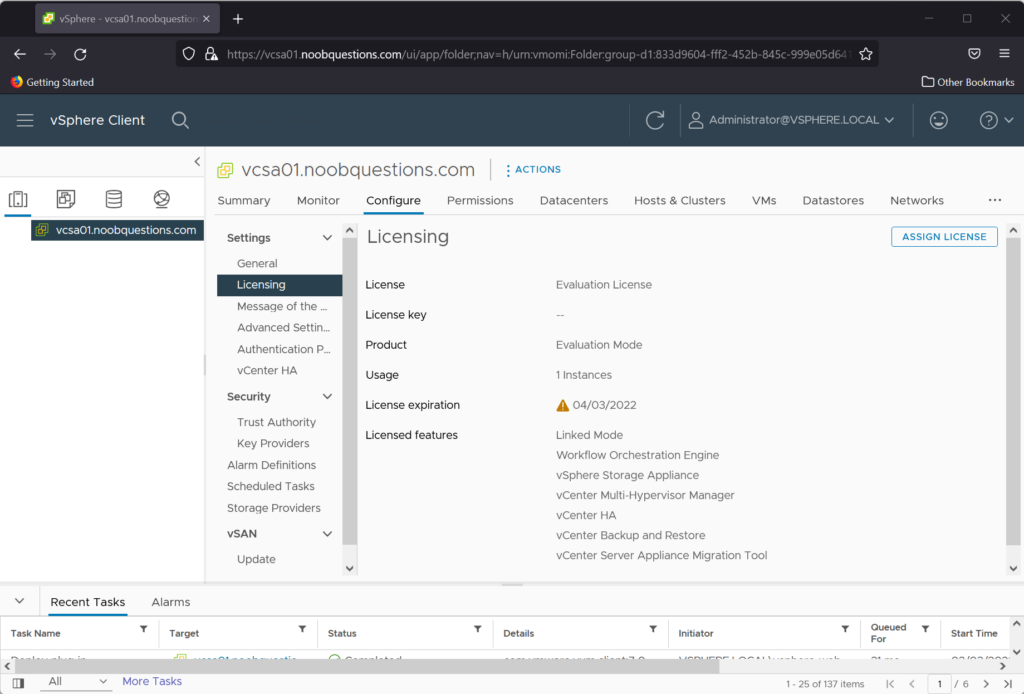Open Message of the Day settings
Viewport: 1024px width, 694px height.
282,306
